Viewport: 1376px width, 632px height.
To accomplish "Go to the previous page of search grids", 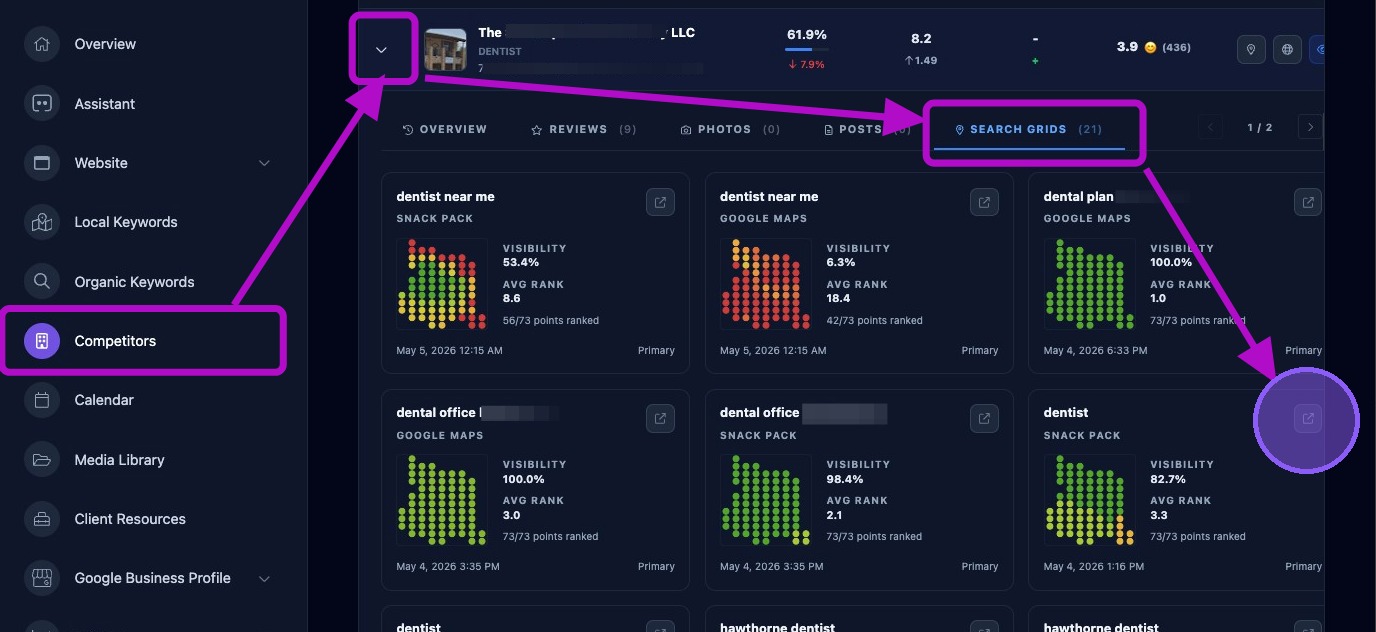I will [1210, 127].
